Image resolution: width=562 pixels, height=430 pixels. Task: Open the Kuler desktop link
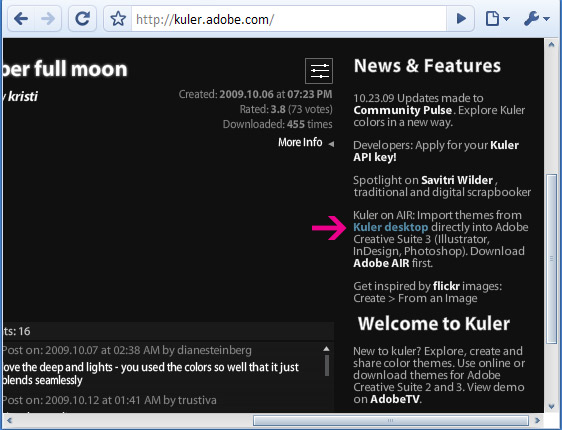tap(391, 227)
